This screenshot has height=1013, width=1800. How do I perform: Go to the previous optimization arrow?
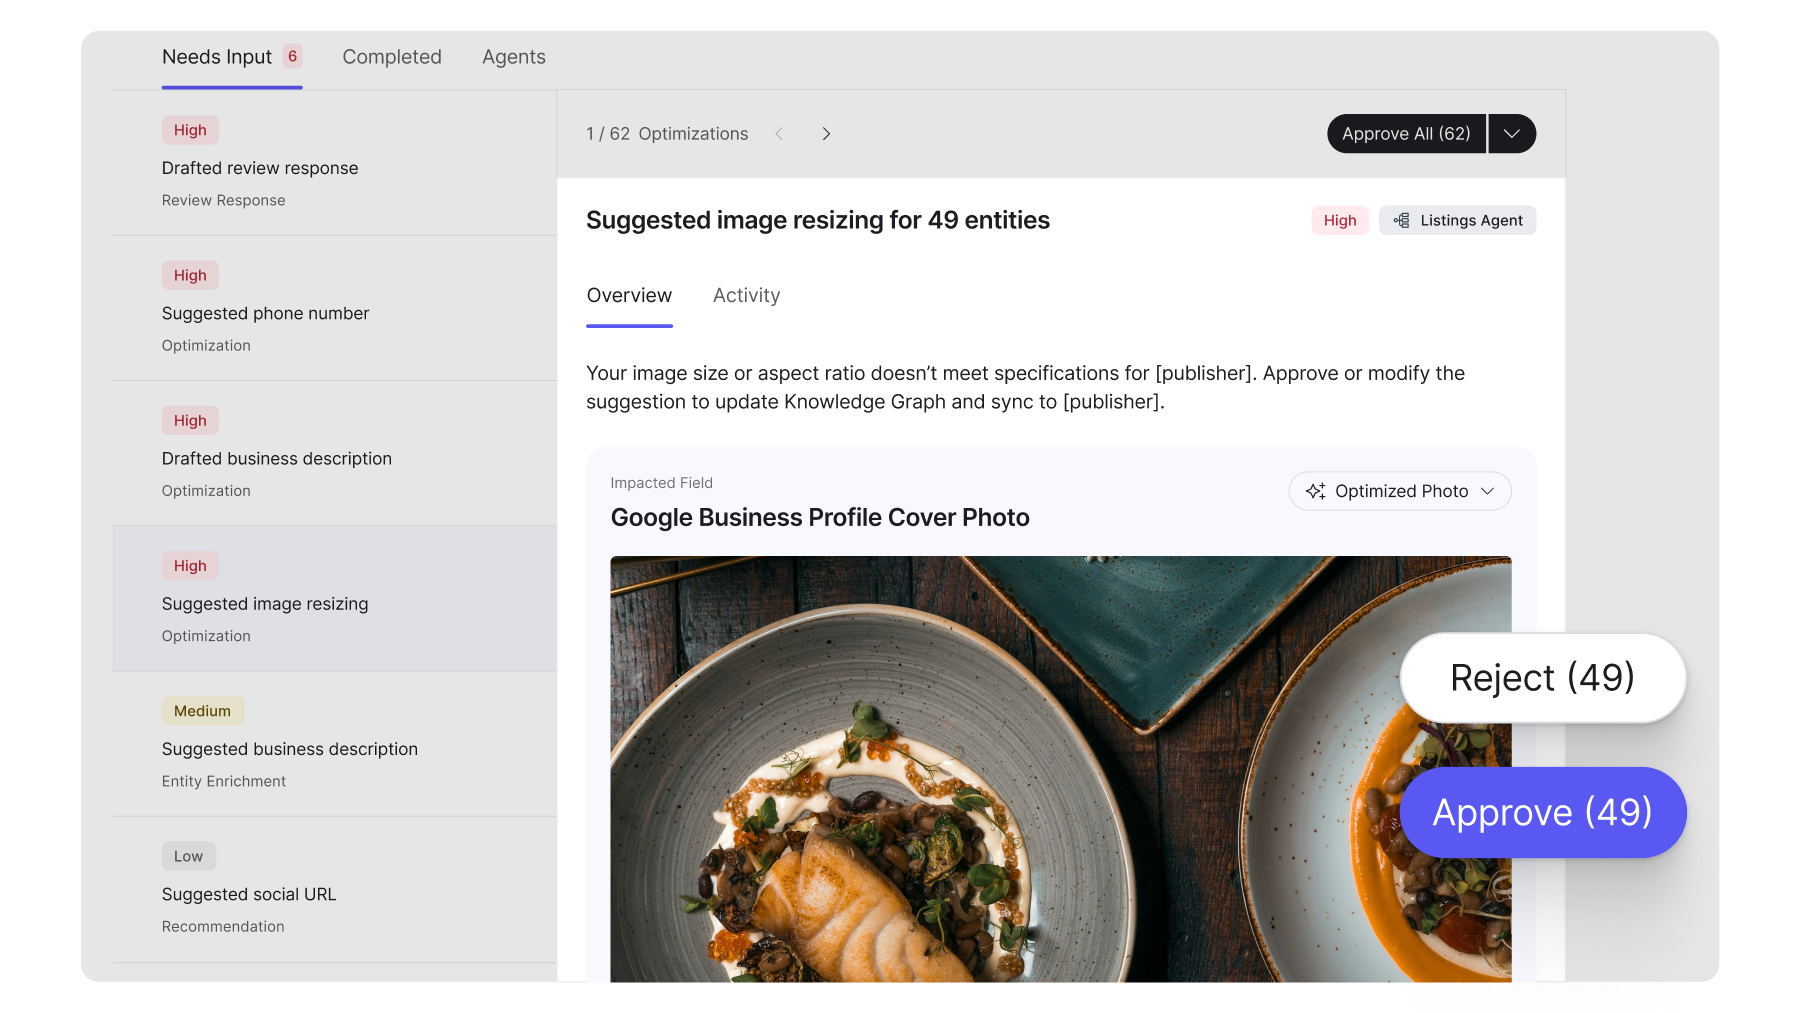click(779, 134)
